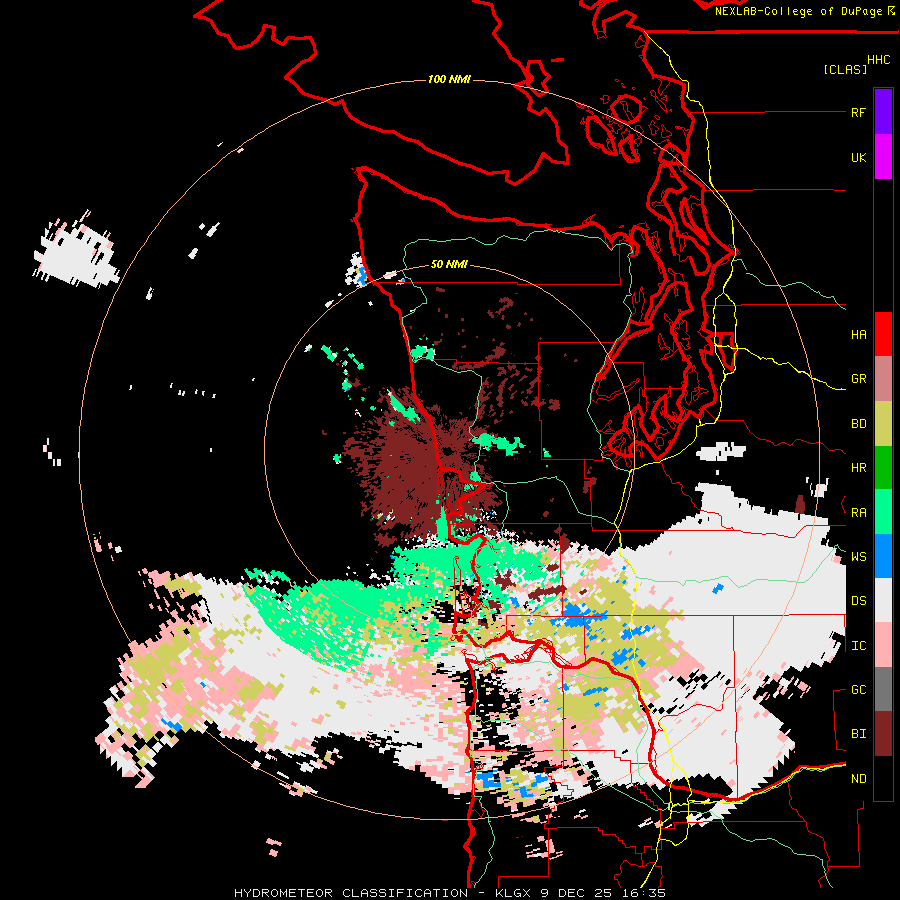Click the "NEXLAB-College of DuPage" credit text

798,11
